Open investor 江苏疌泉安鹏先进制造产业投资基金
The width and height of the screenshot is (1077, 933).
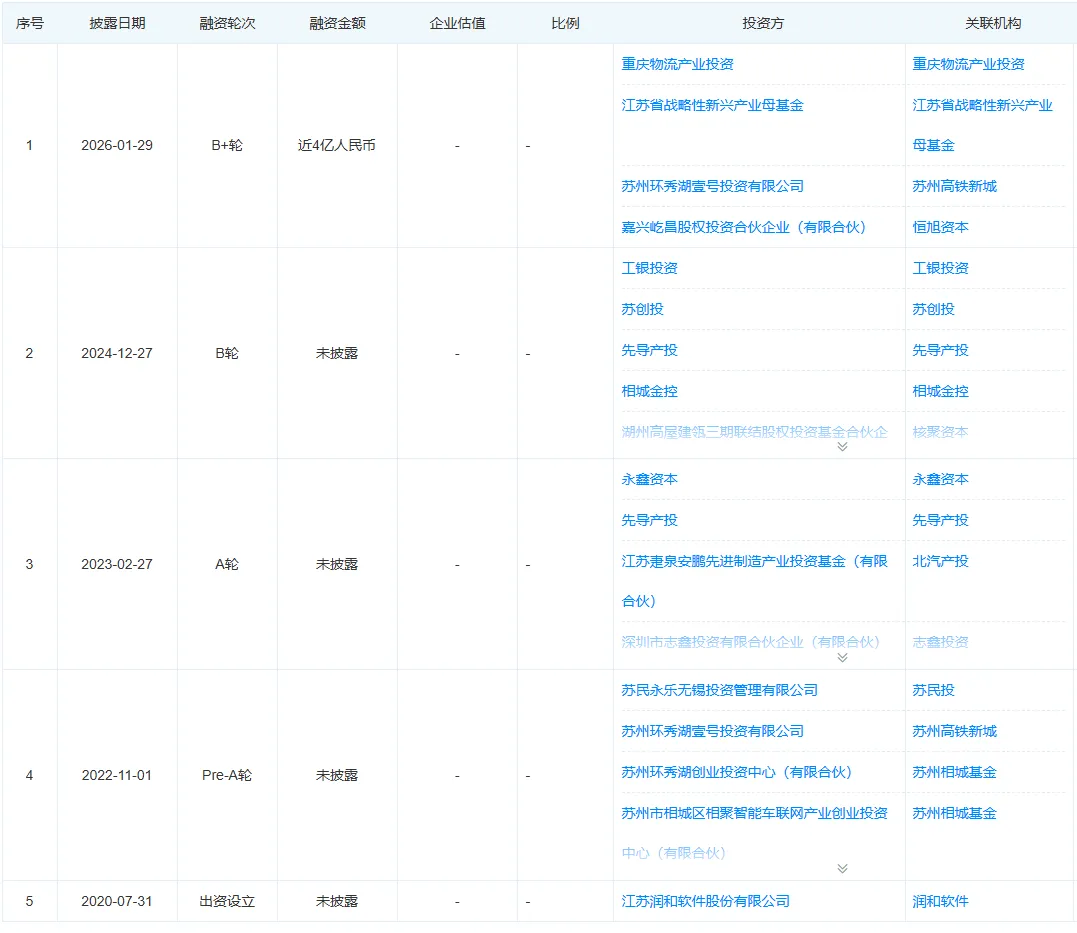point(754,581)
